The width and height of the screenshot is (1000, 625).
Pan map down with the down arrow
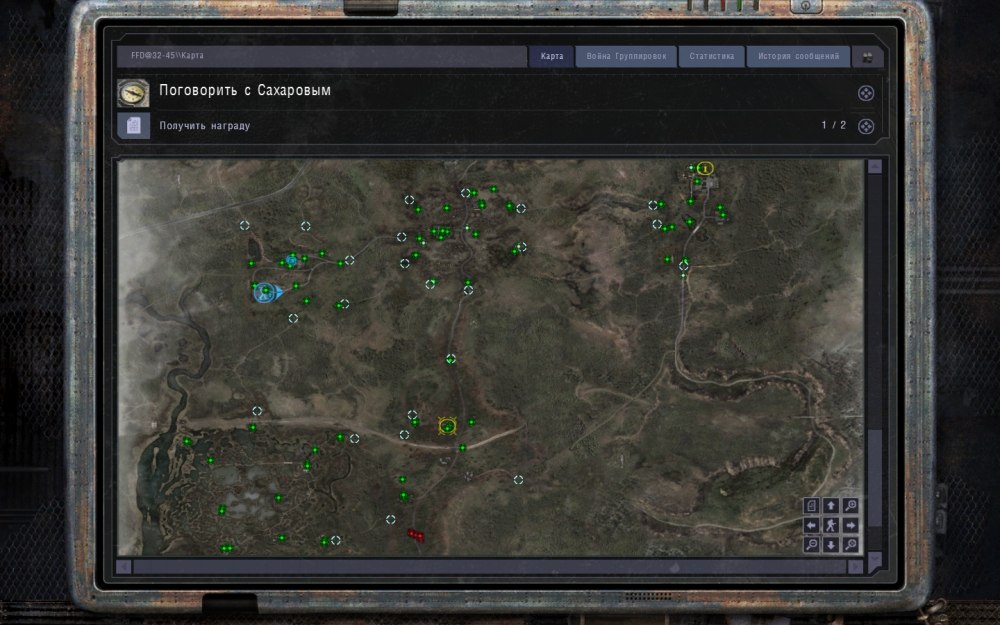tap(830, 545)
